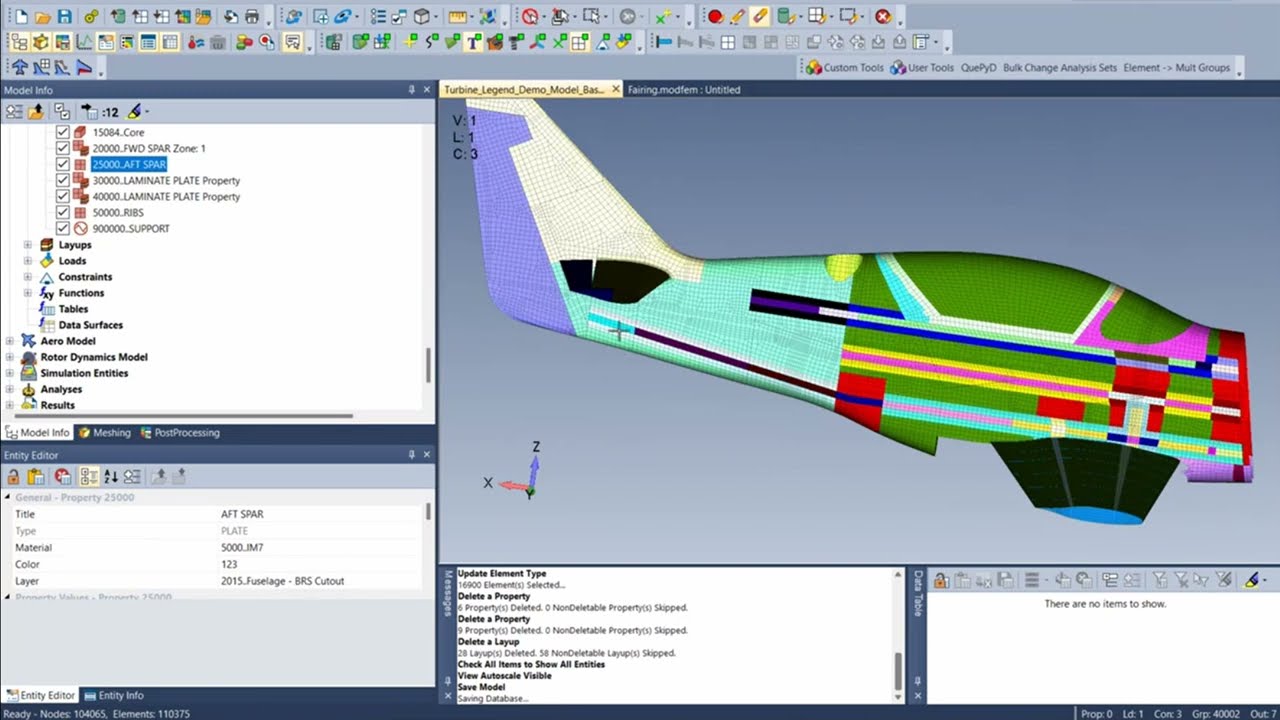Click the measure ruler tool icon
The image size is (1280, 720).
[457, 17]
